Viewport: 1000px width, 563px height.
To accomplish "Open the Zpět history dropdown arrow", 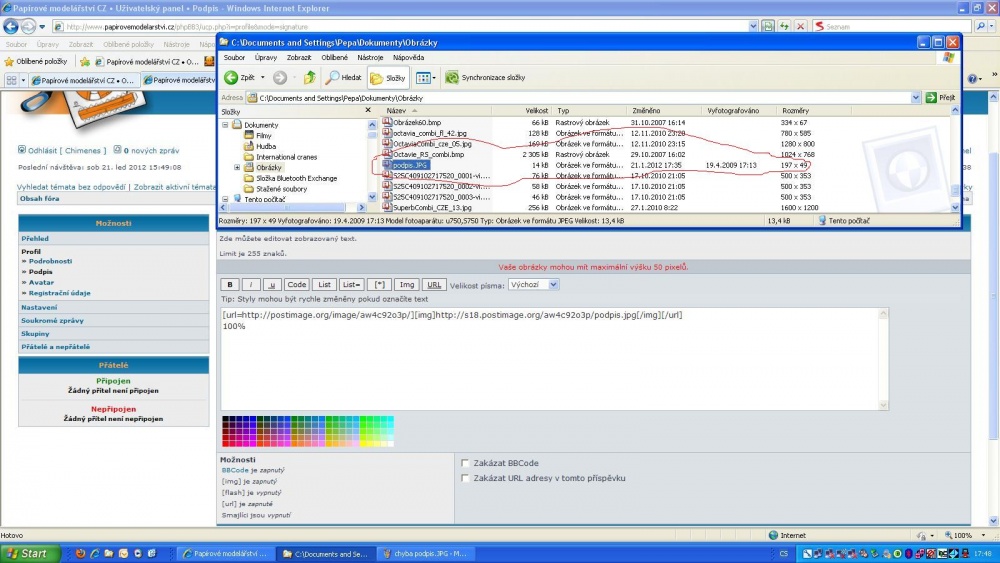I will 262,78.
